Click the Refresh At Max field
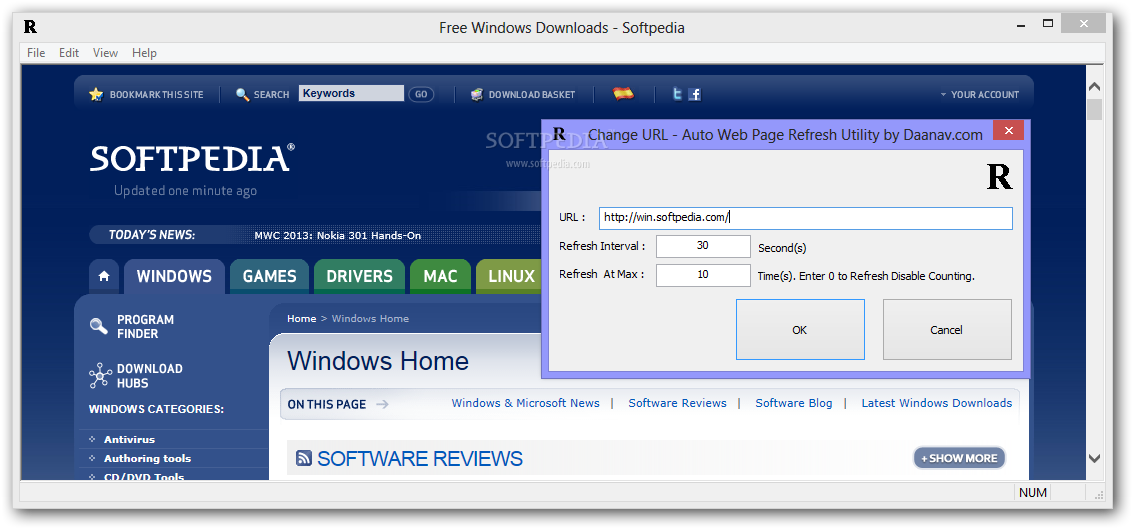This screenshot has width=1133, height=529. (x=703, y=275)
